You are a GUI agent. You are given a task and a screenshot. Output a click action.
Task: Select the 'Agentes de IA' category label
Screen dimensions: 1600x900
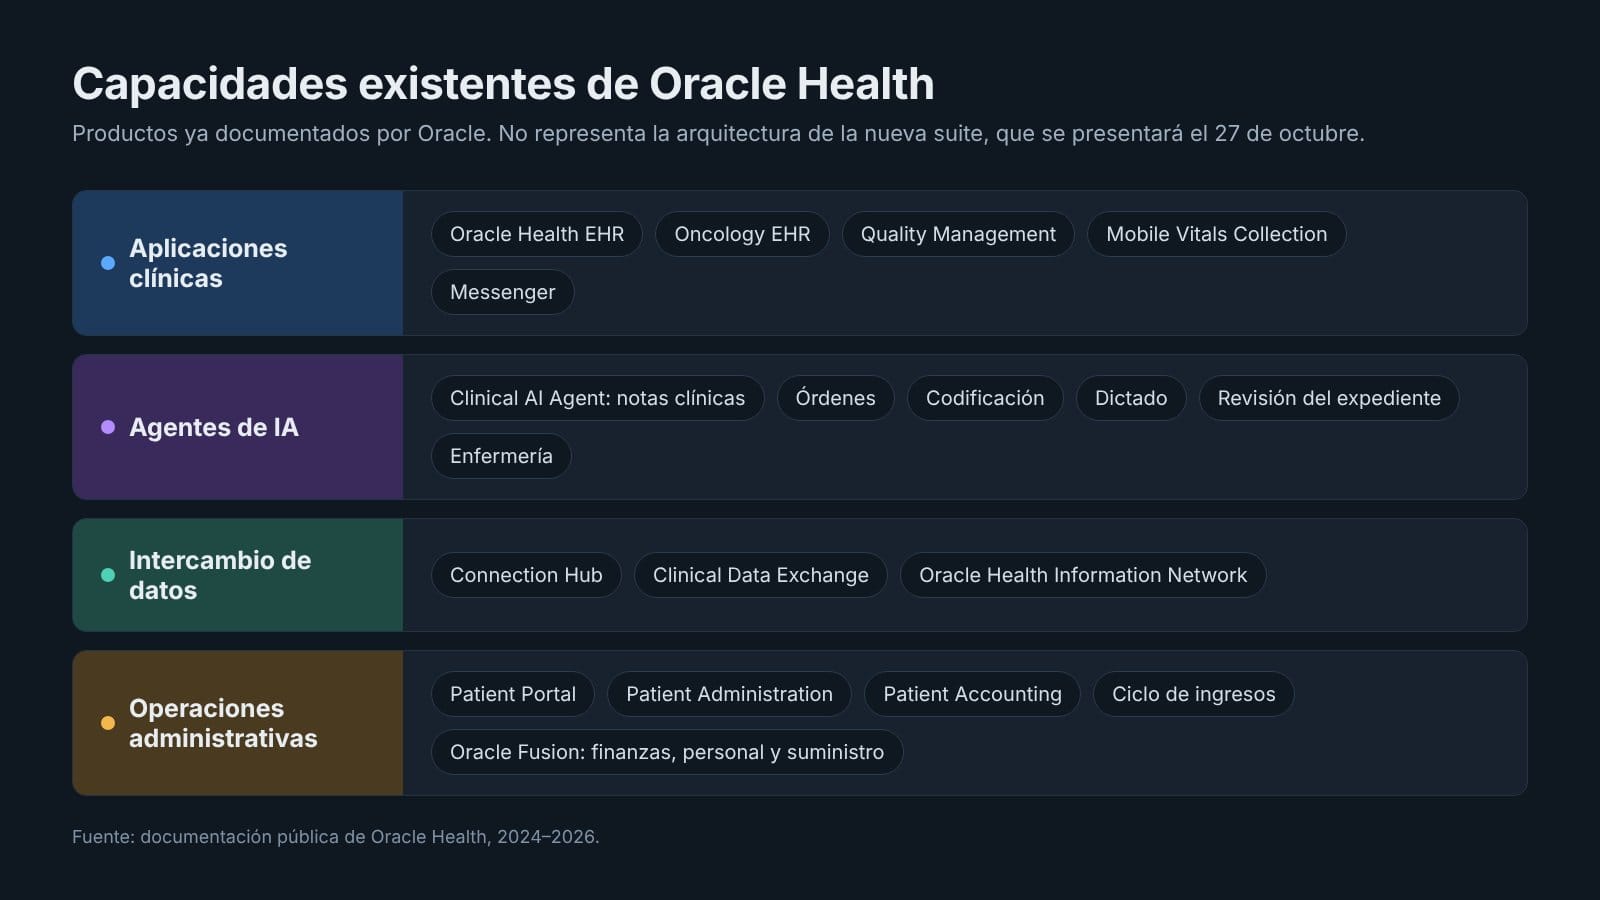(214, 427)
